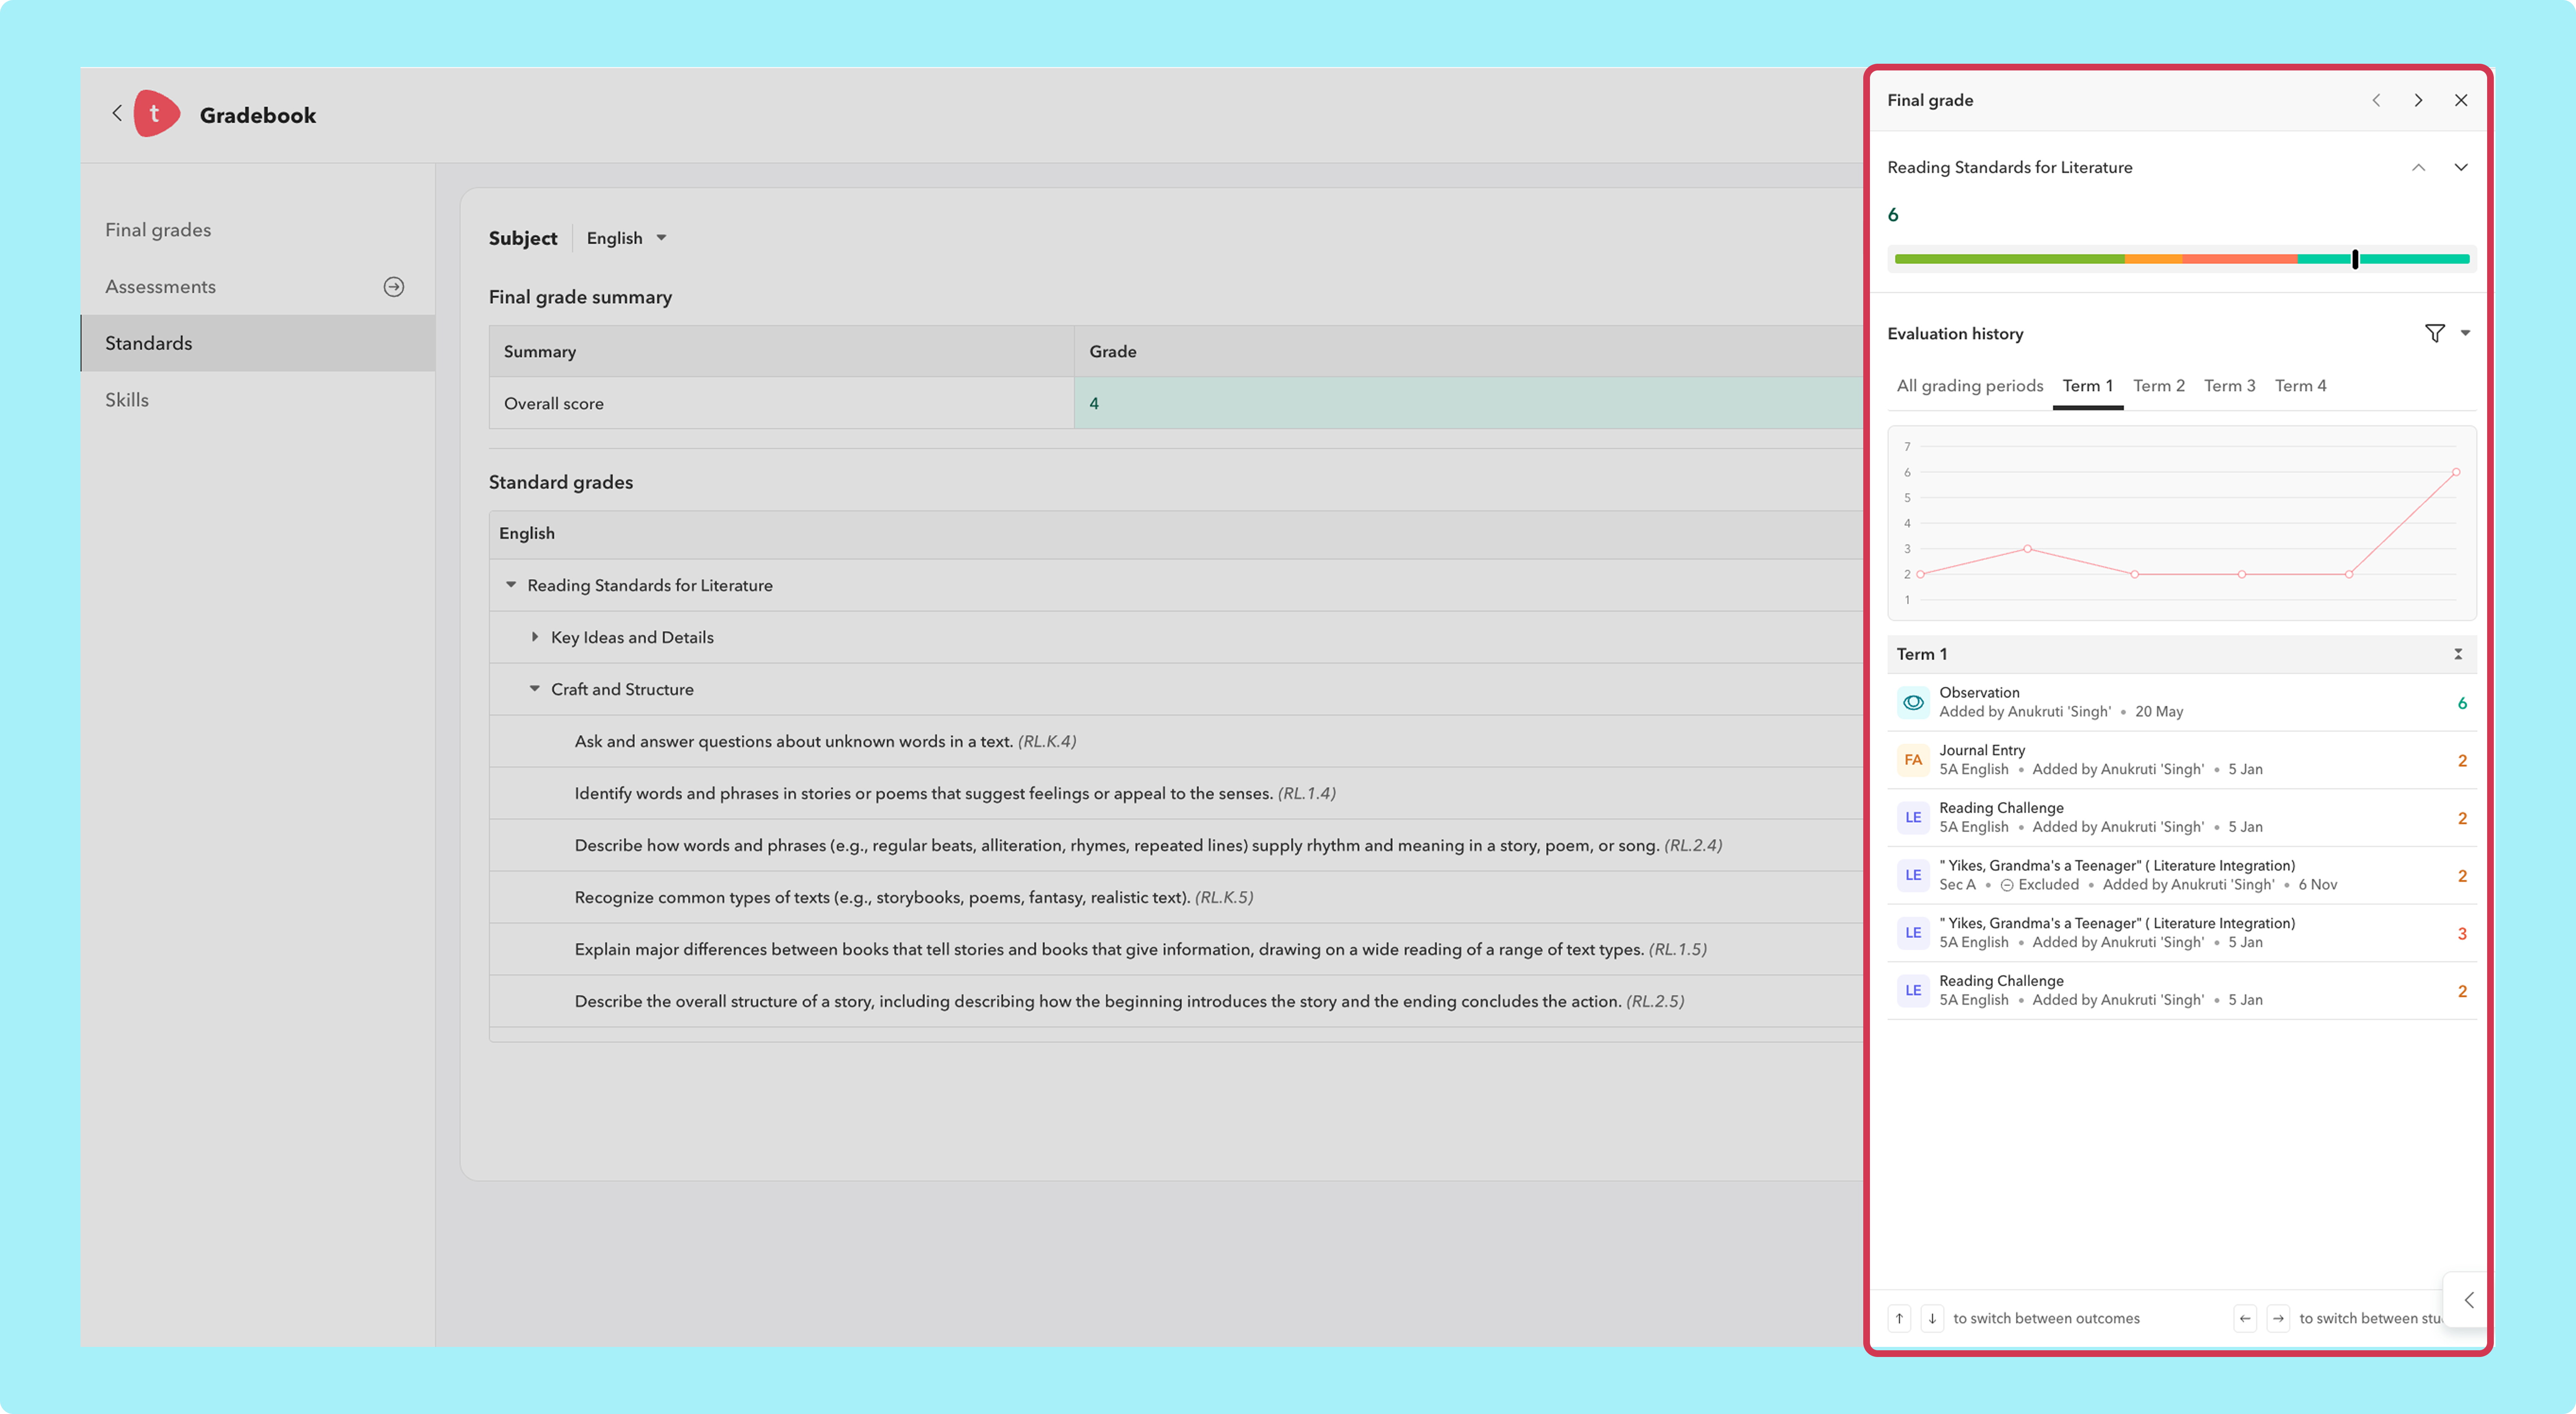Collapse the Term 1 evaluation list
The height and width of the screenshot is (1414, 2576).
click(x=2458, y=654)
